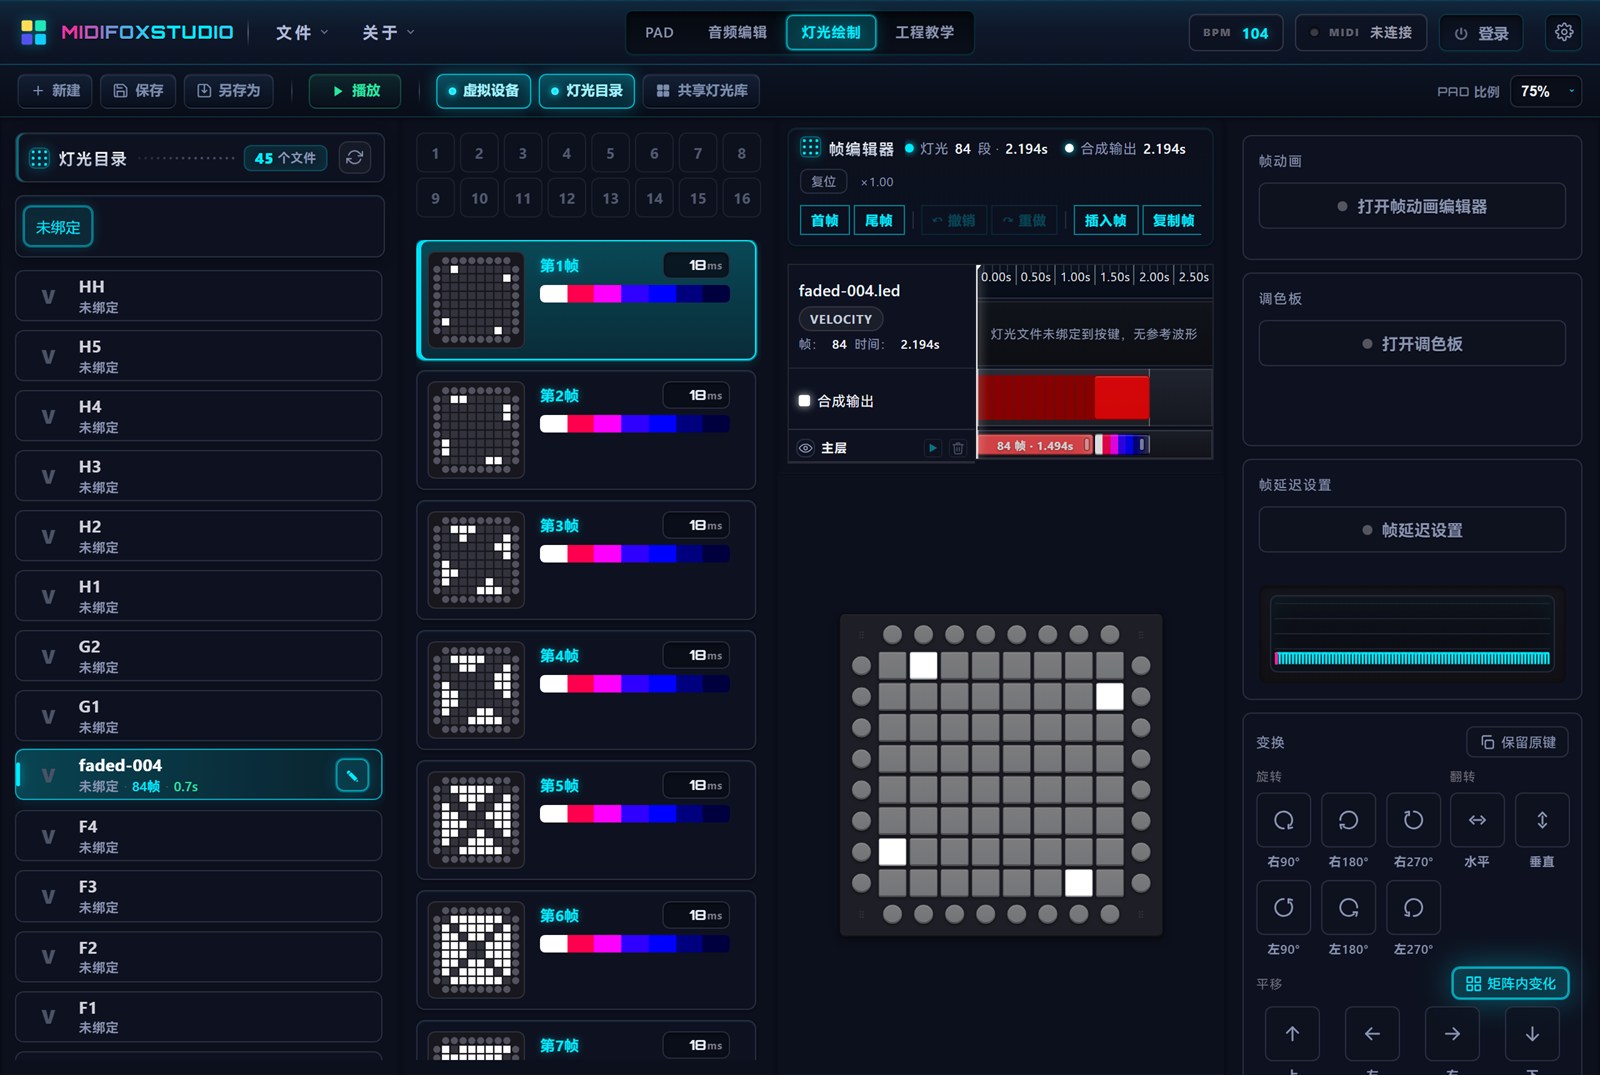Jump to first frame 首帧

(825, 220)
